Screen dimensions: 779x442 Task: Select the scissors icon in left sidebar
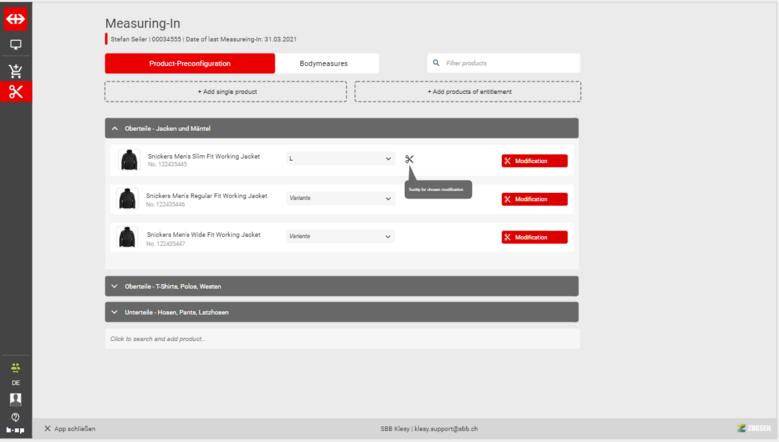(16, 92)
